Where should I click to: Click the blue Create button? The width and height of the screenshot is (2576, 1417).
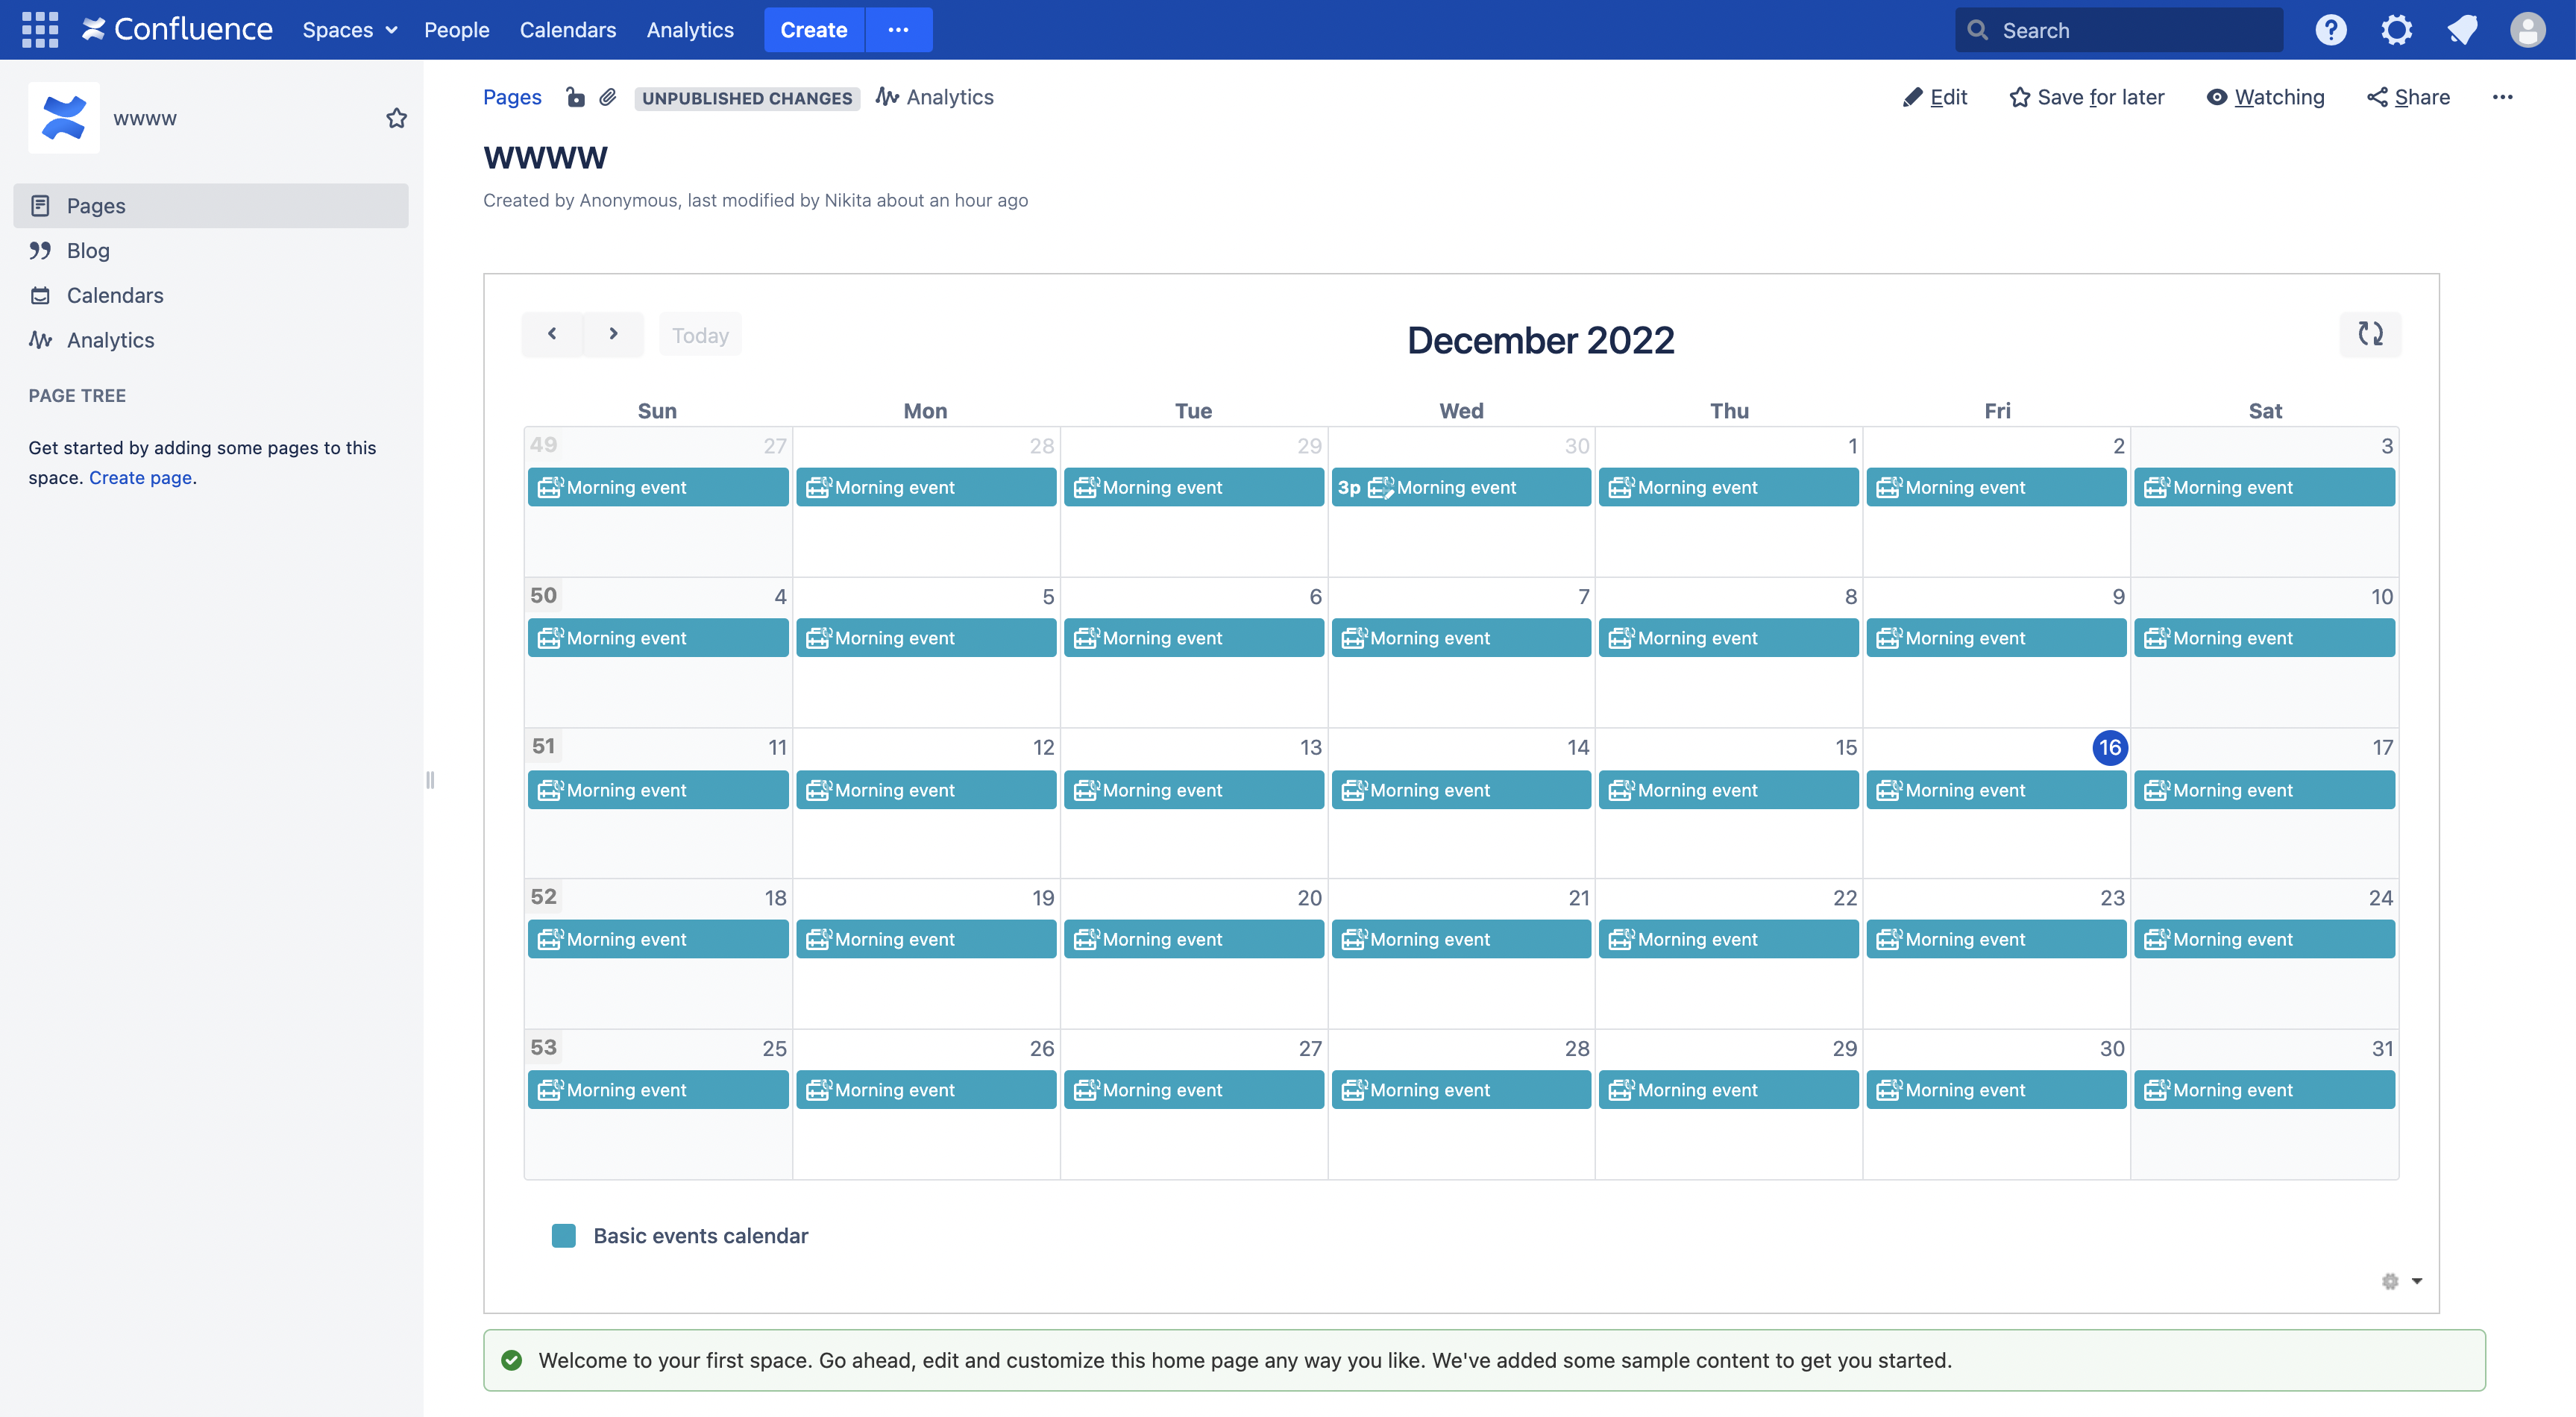tap(813, 30)
